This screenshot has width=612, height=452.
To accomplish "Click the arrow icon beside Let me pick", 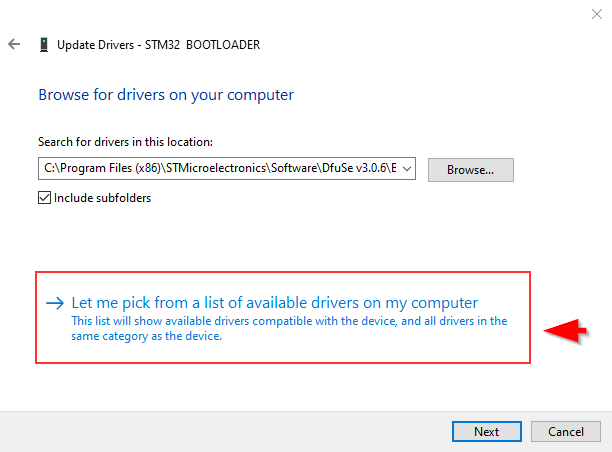I will point(55,303).
